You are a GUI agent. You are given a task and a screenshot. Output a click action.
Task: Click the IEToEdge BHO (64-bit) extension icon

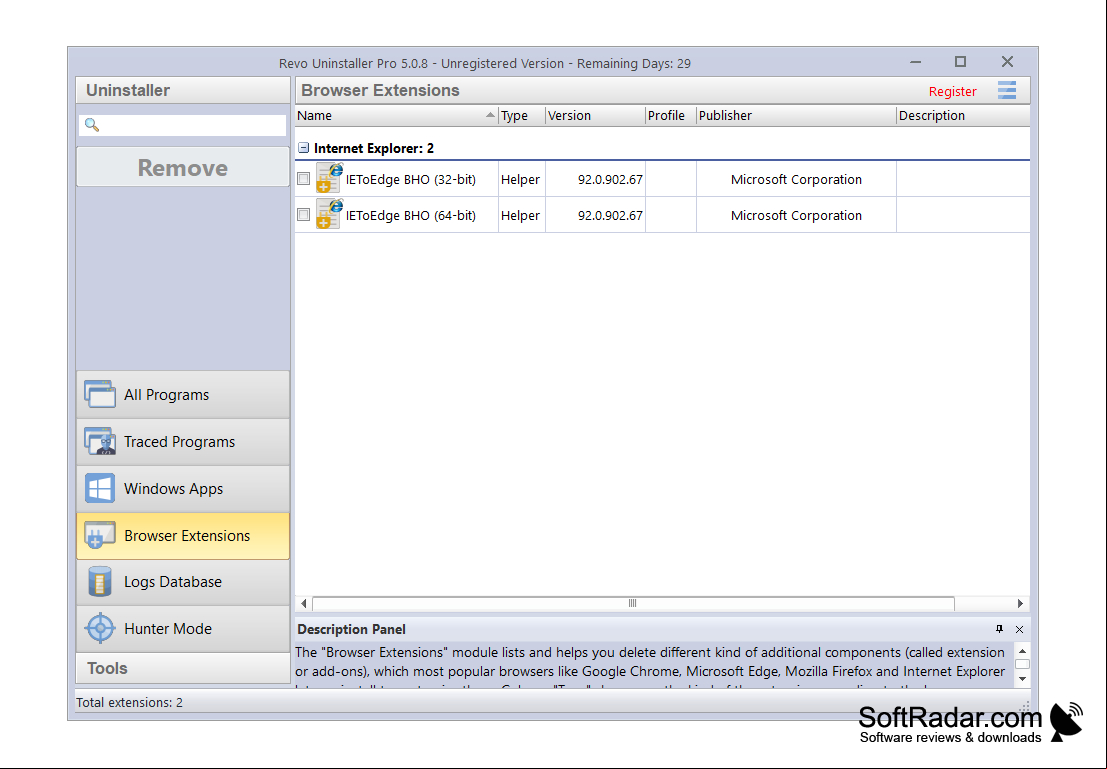[x=329, y=214]
